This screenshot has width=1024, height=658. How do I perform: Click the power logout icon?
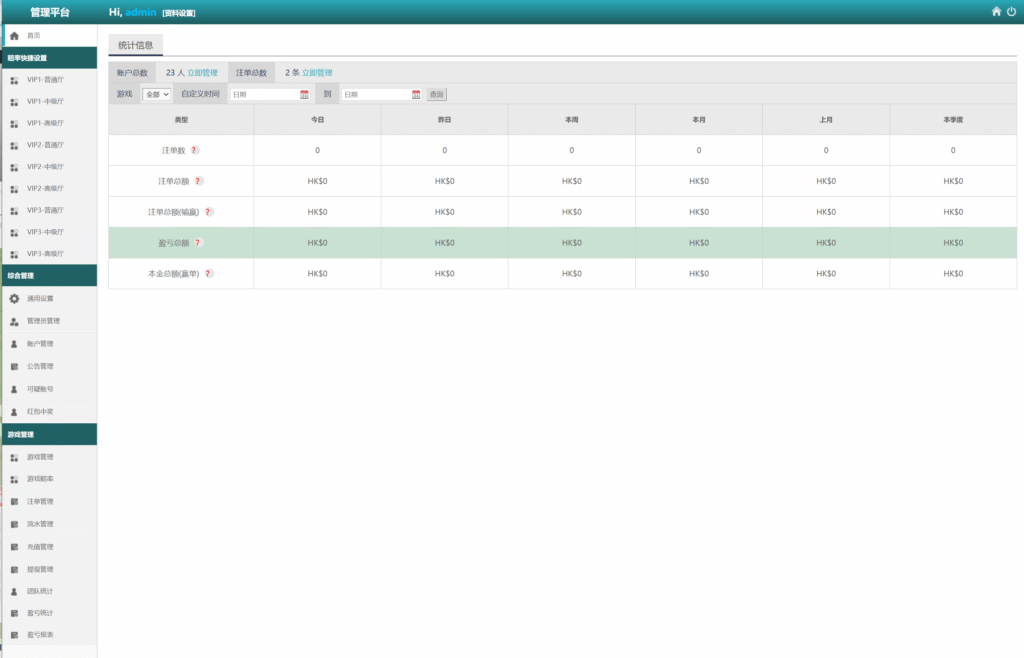[1011, 12]
